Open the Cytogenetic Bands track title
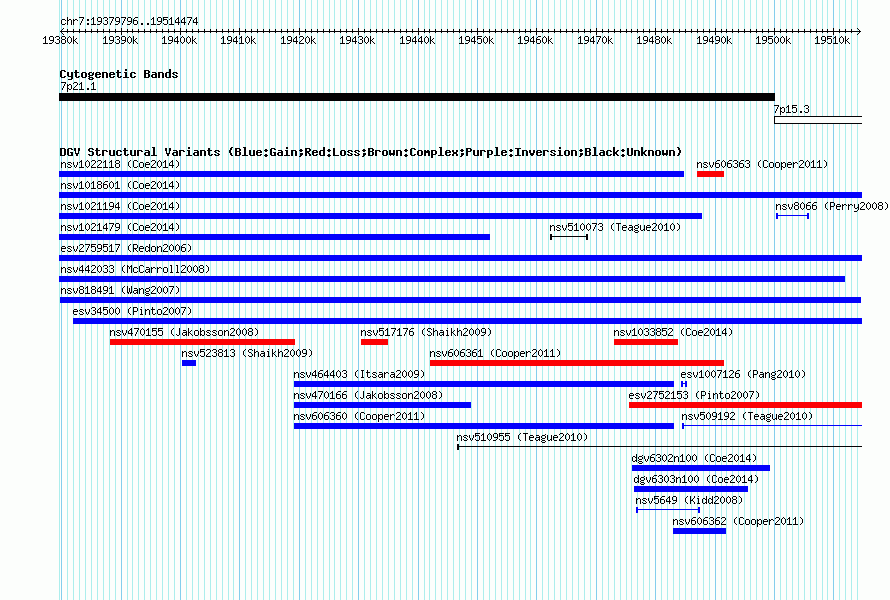 pos(119,74)
